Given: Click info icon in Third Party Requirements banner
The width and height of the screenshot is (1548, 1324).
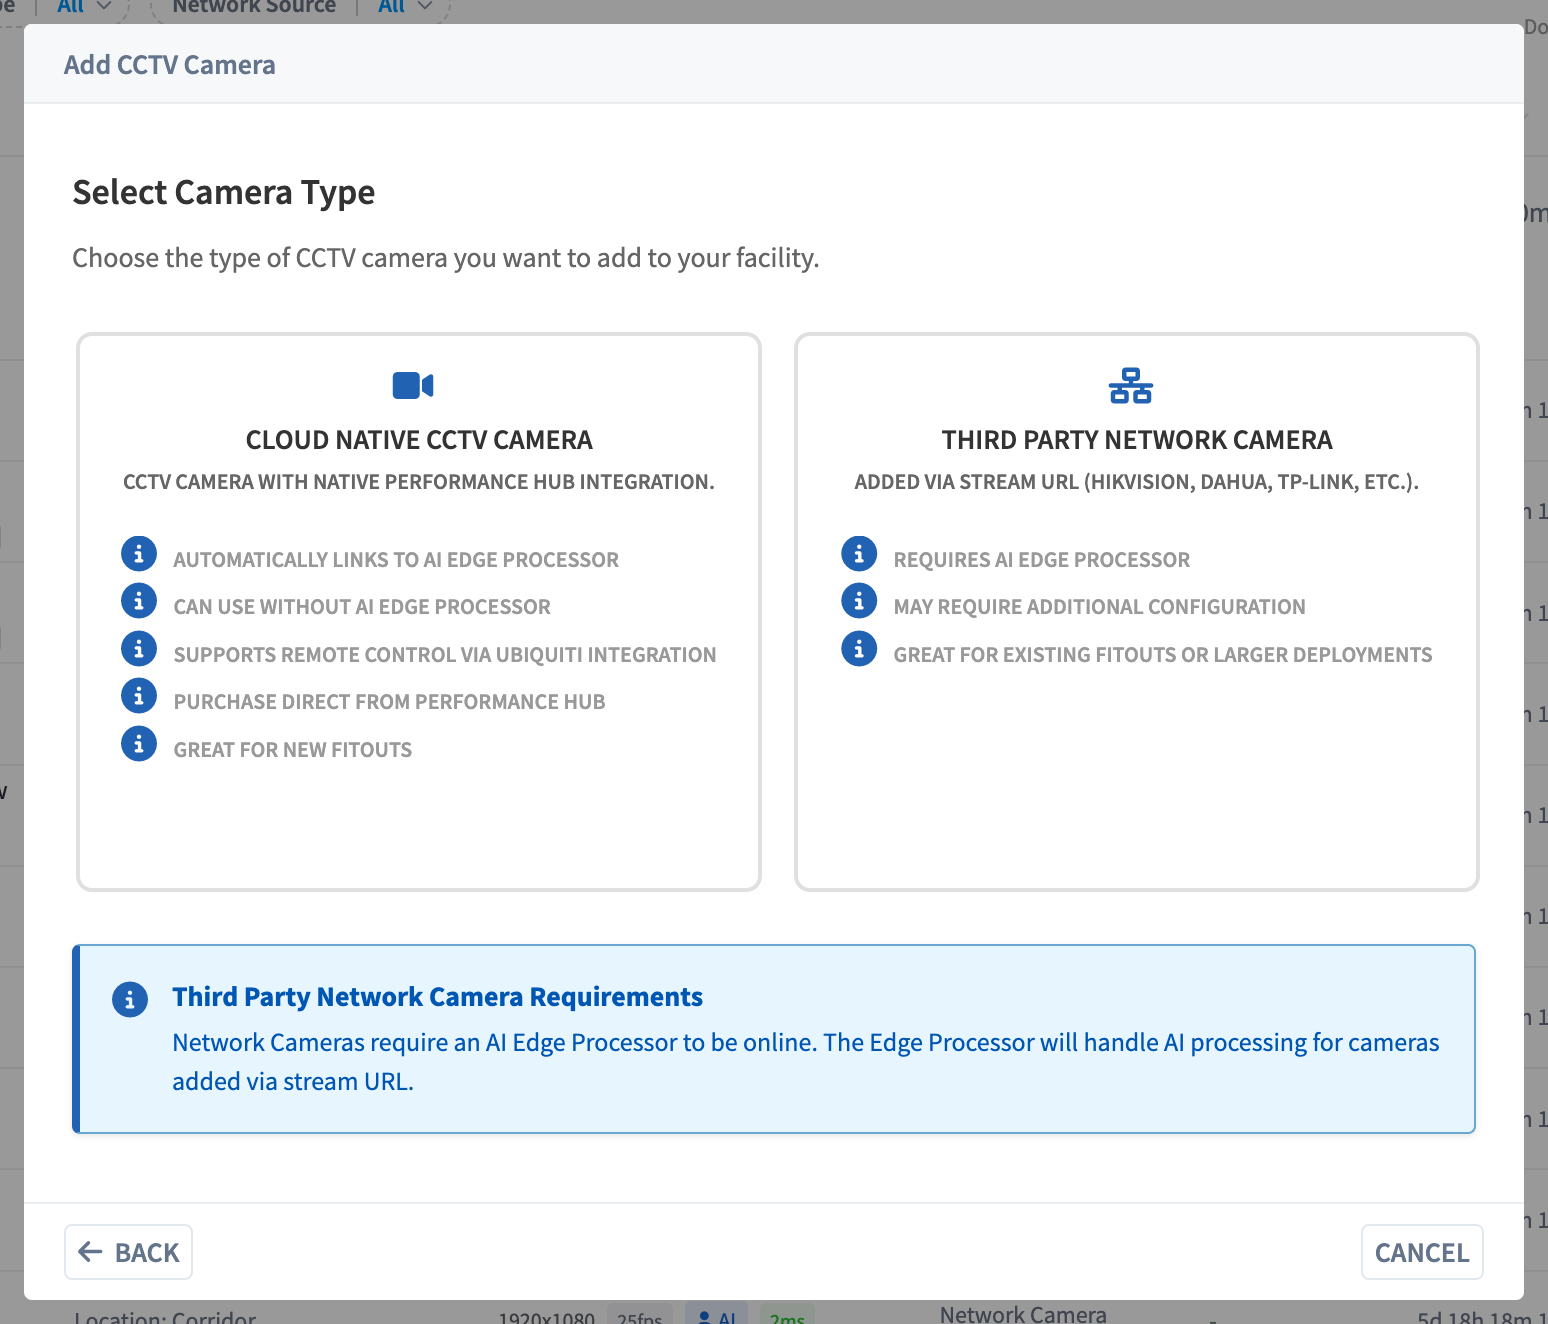Looking at the screenshot, I should (x=130, y=999).
